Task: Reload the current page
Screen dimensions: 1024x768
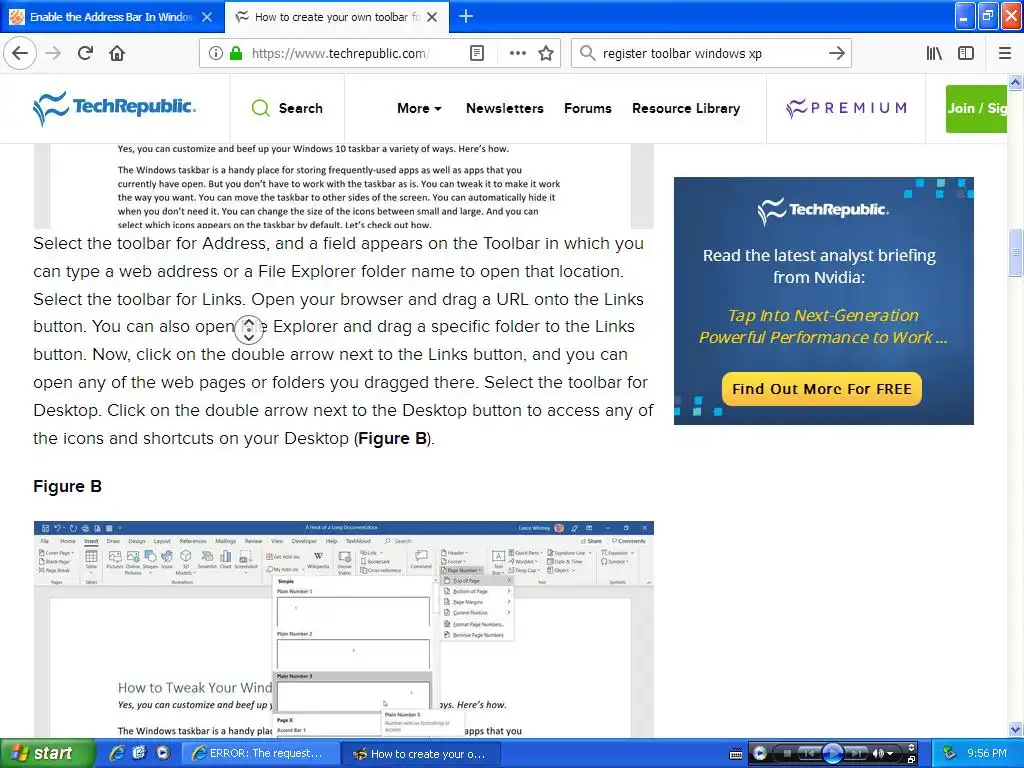Action: pos(86,54)
